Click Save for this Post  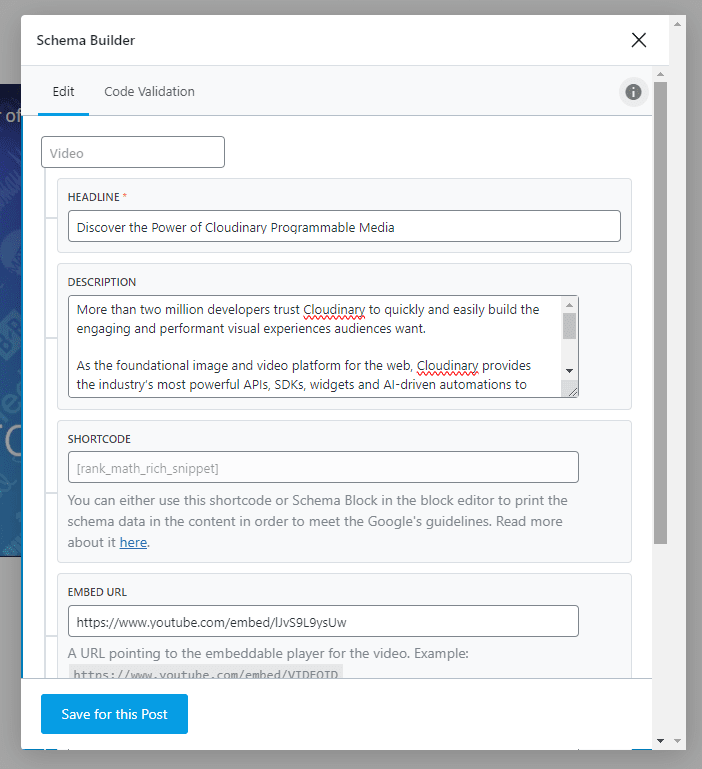click(114, 714)
